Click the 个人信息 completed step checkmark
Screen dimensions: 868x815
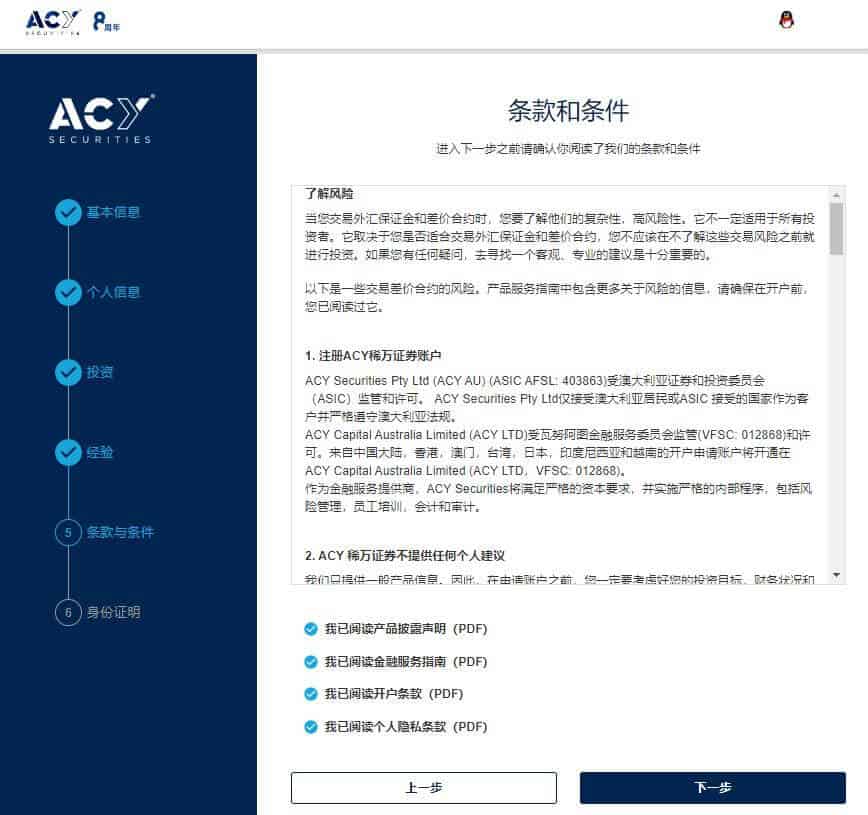69,292
